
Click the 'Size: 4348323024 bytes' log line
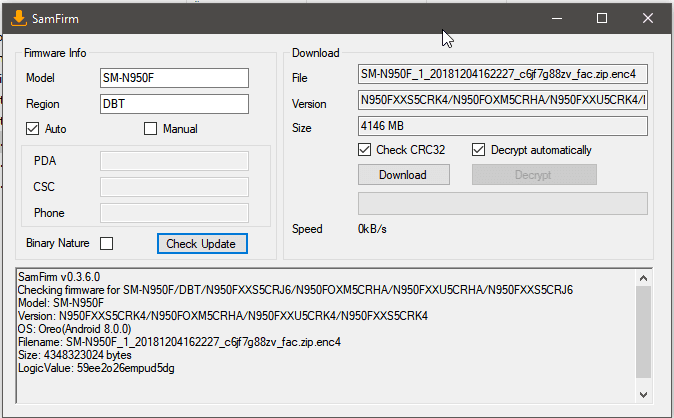click(74, 355)
